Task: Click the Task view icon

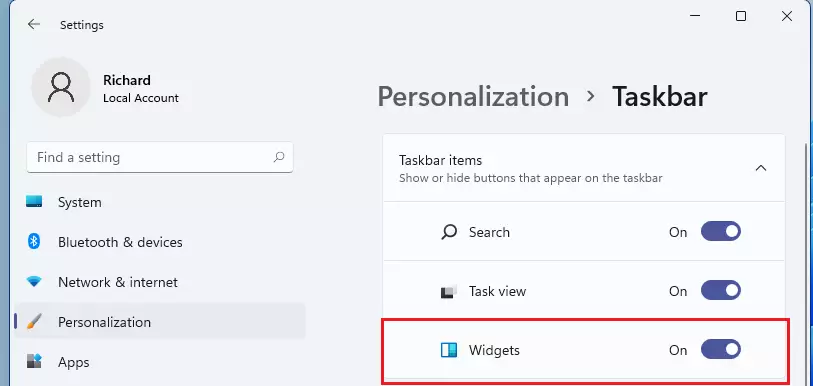Action: [x=449, y=291]
